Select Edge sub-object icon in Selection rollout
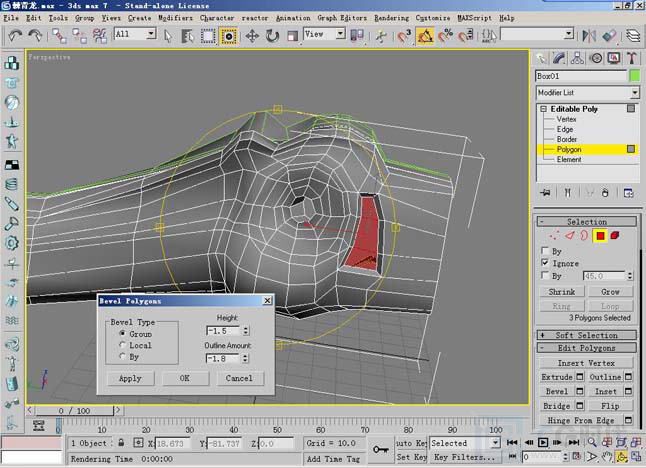The image size is (646, 468). pyautogui.click(x=569, y=236)
